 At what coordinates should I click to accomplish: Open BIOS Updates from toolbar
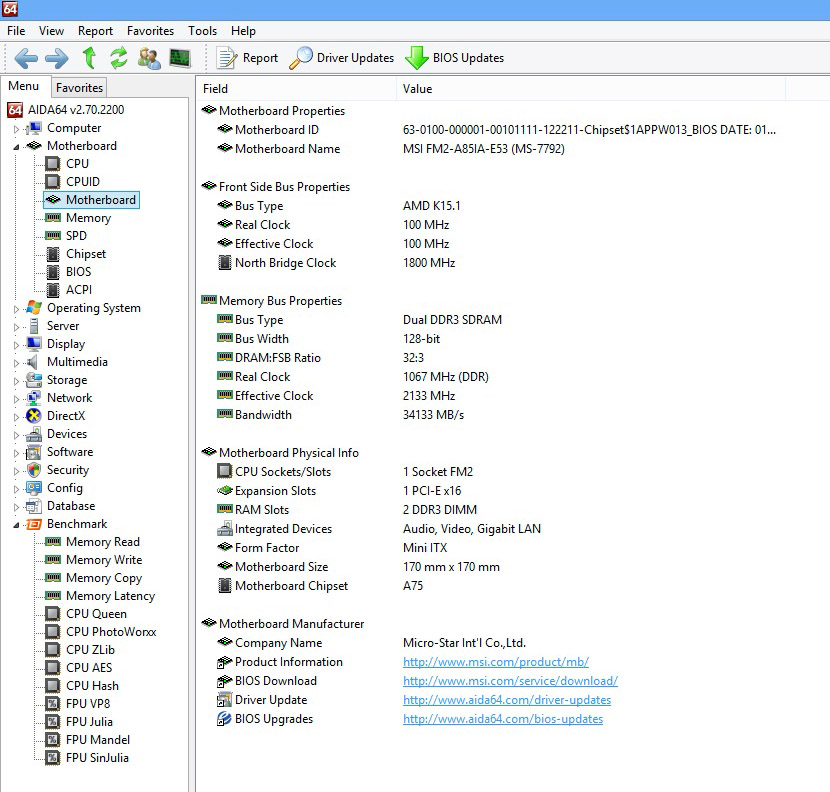pyautogui.click(x=455, y=58)
